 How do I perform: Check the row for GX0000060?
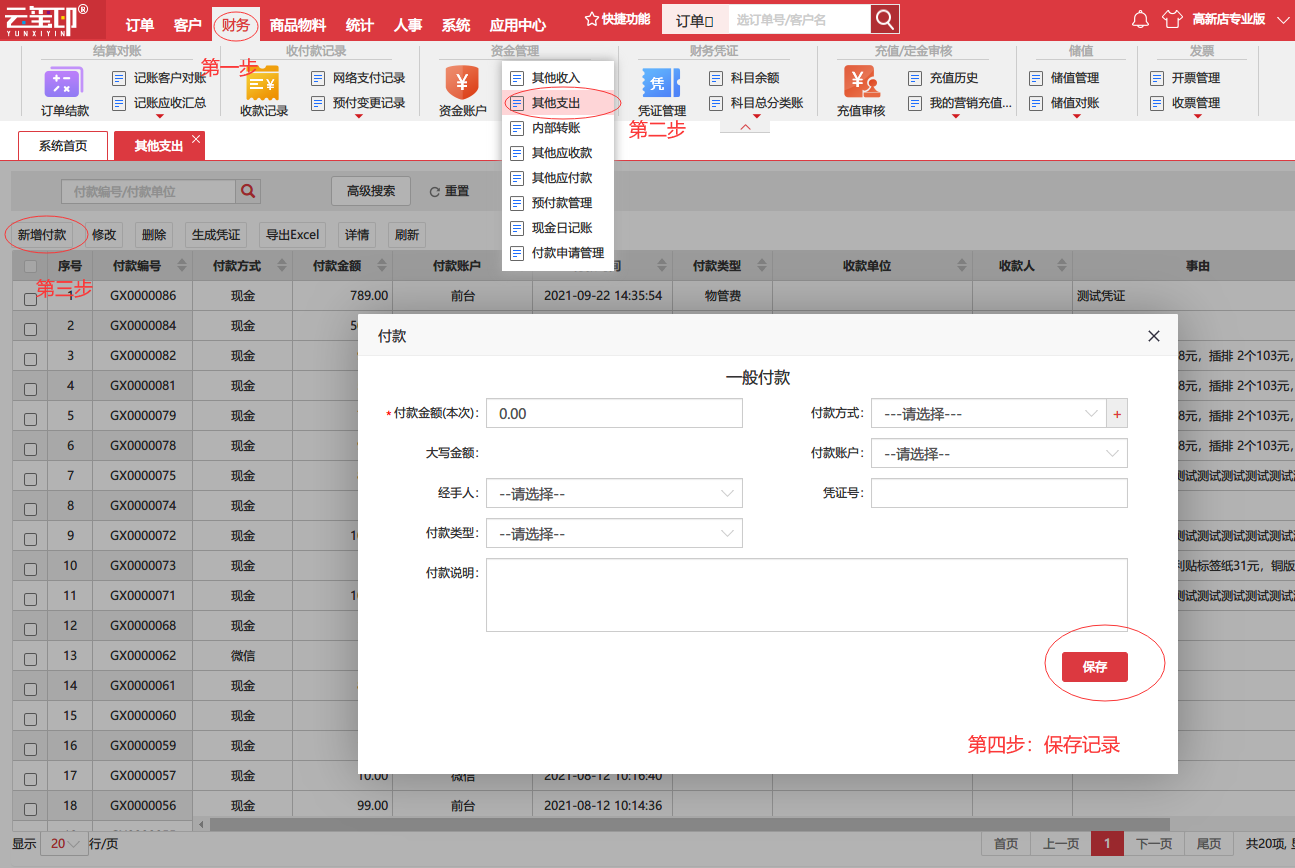click(x=30, y=718)
